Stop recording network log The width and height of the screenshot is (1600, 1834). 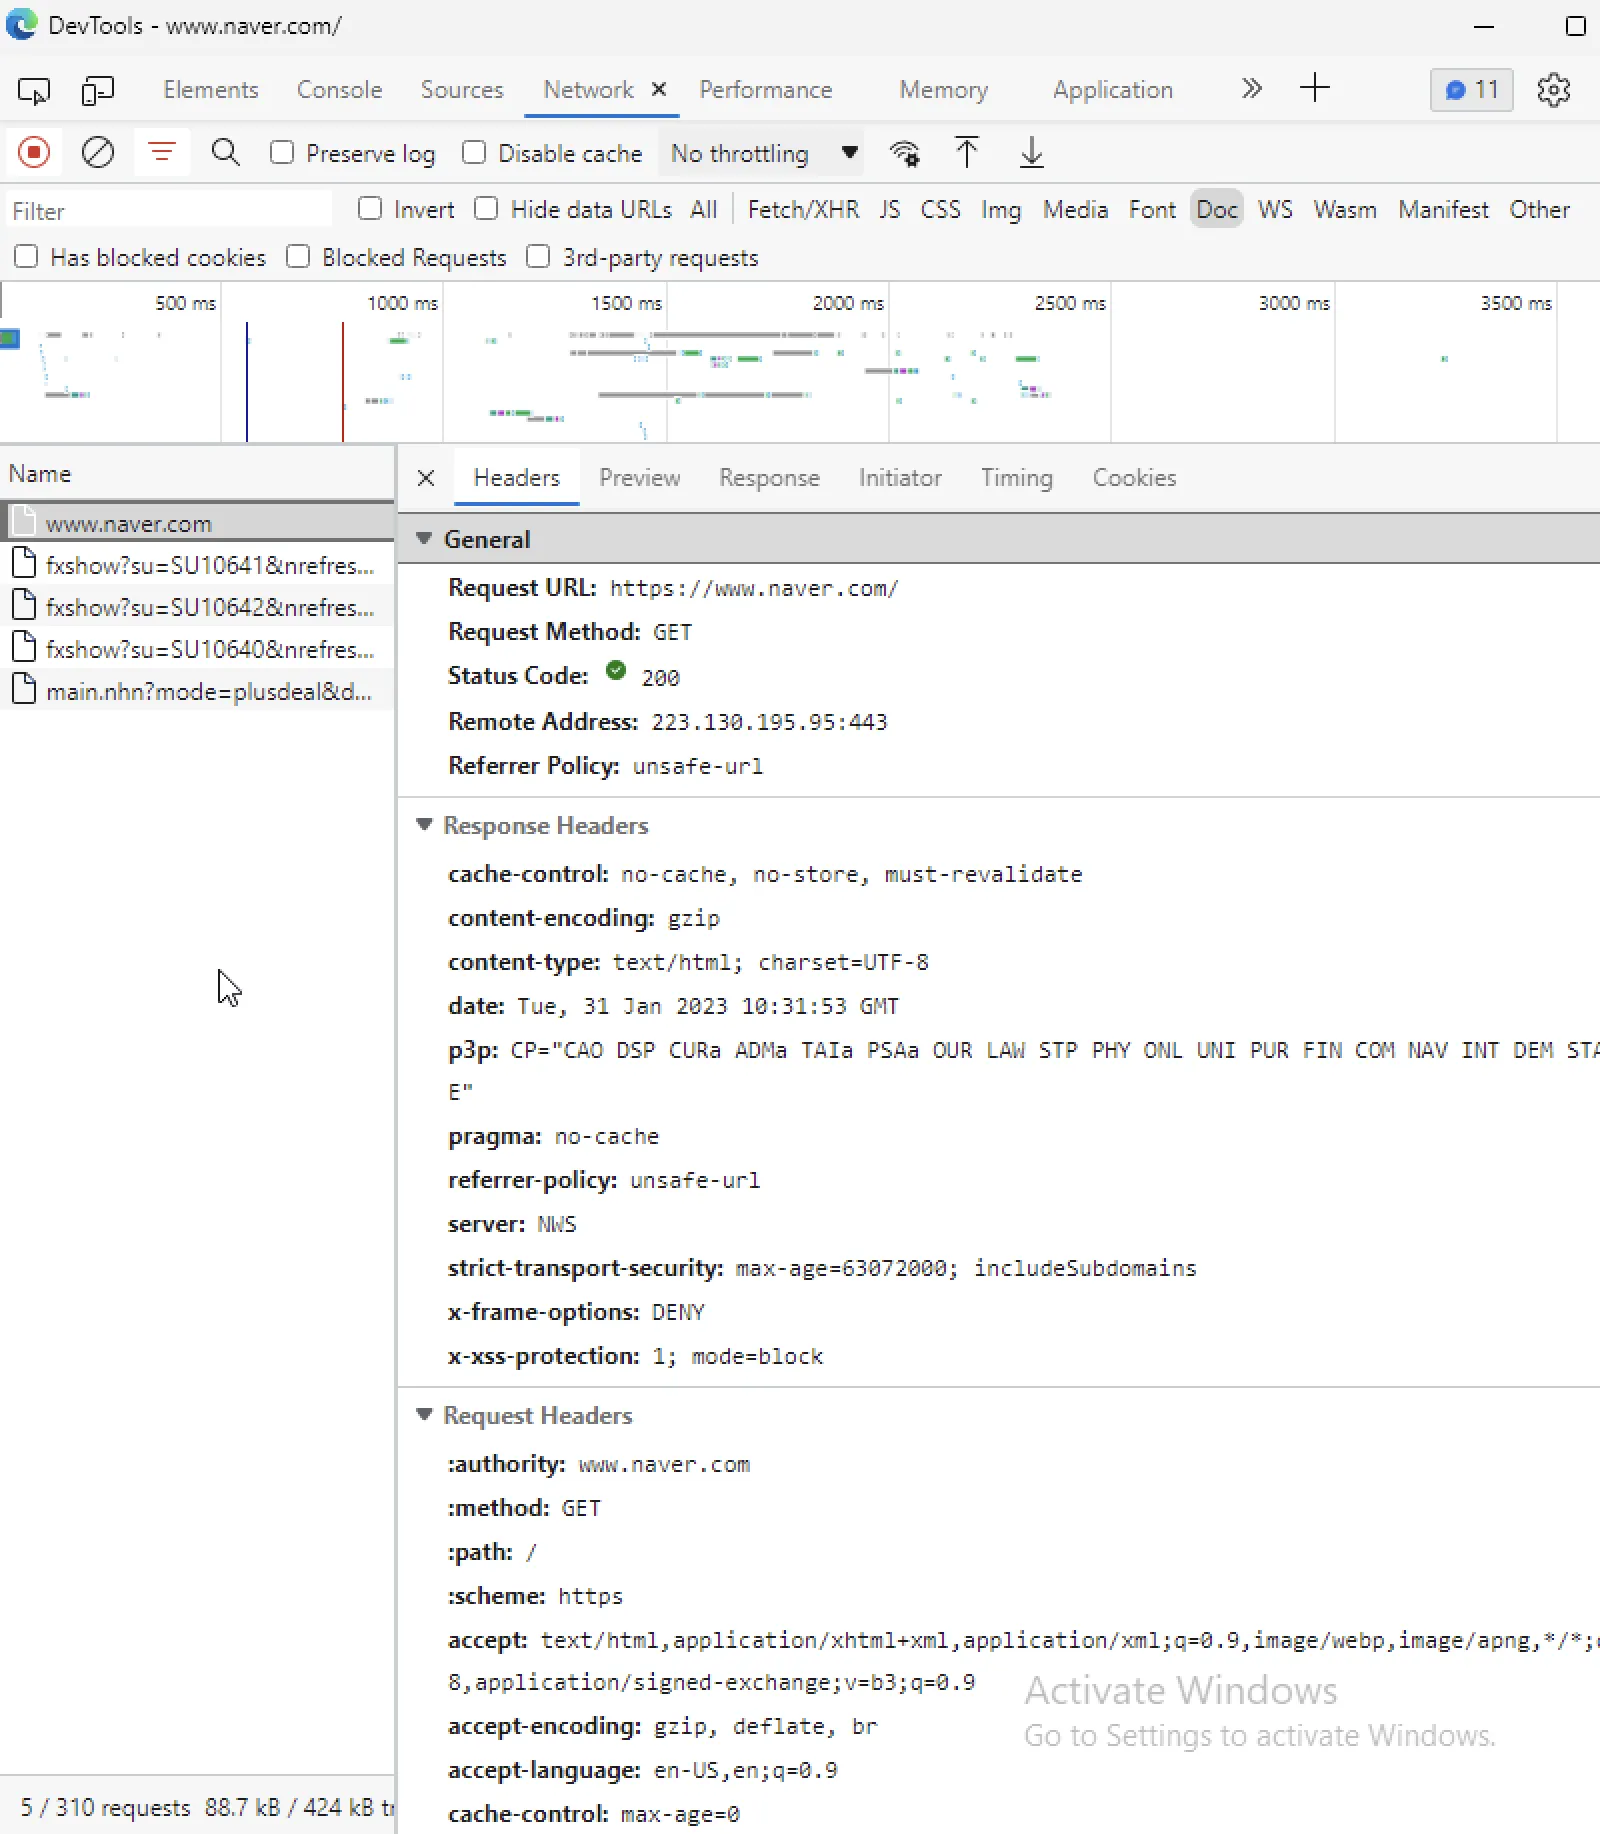pyautogui.click(x=34, y=153)
